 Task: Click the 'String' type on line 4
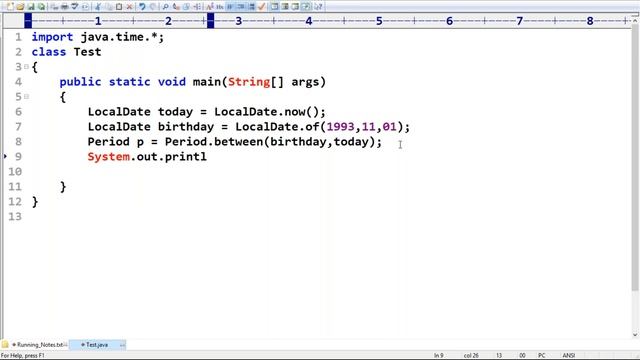249,82
